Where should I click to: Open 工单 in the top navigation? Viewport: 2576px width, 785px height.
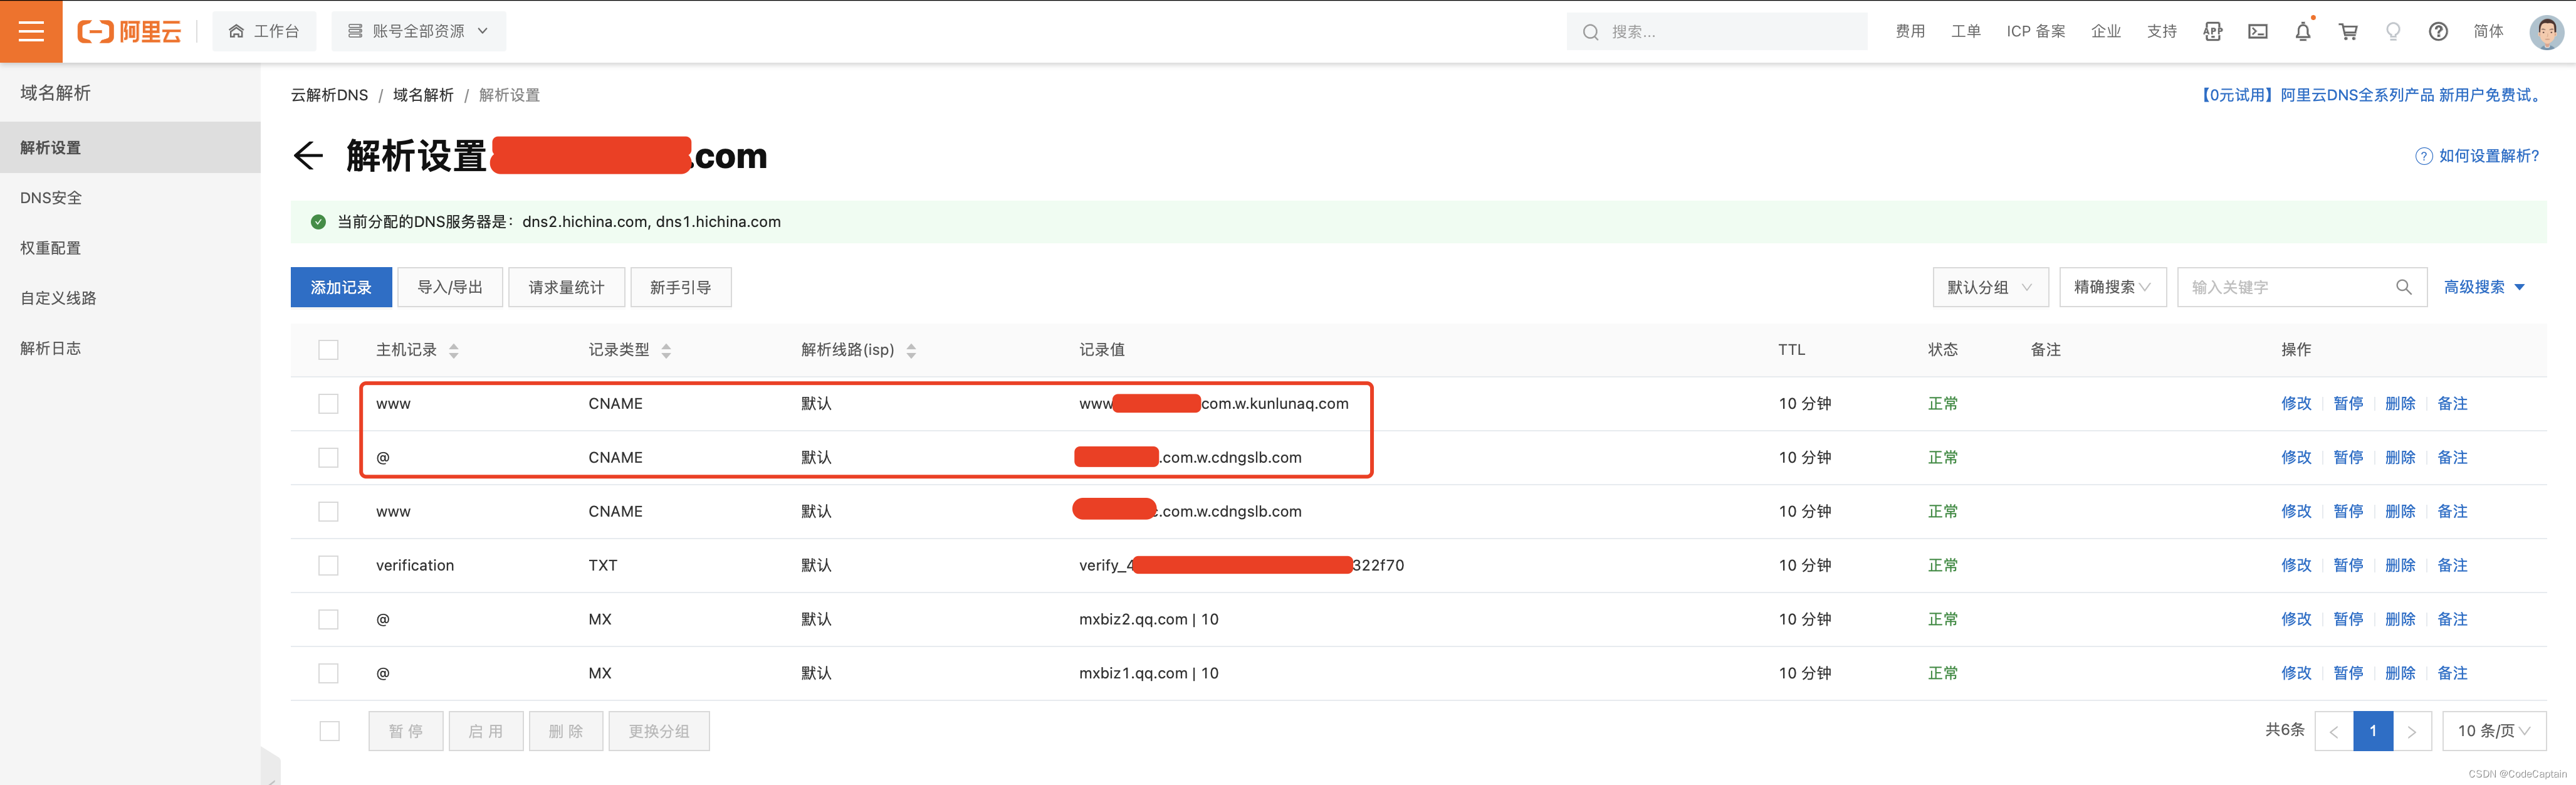tap(1966, 32)
